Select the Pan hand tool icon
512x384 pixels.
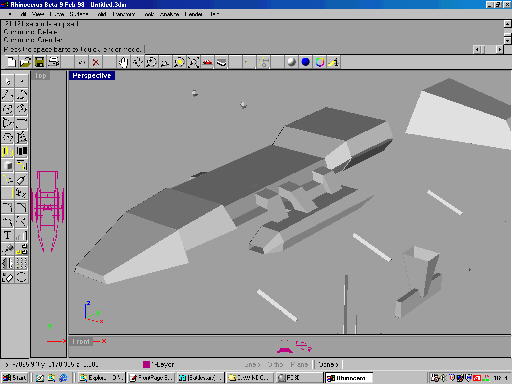click(123, 62)
